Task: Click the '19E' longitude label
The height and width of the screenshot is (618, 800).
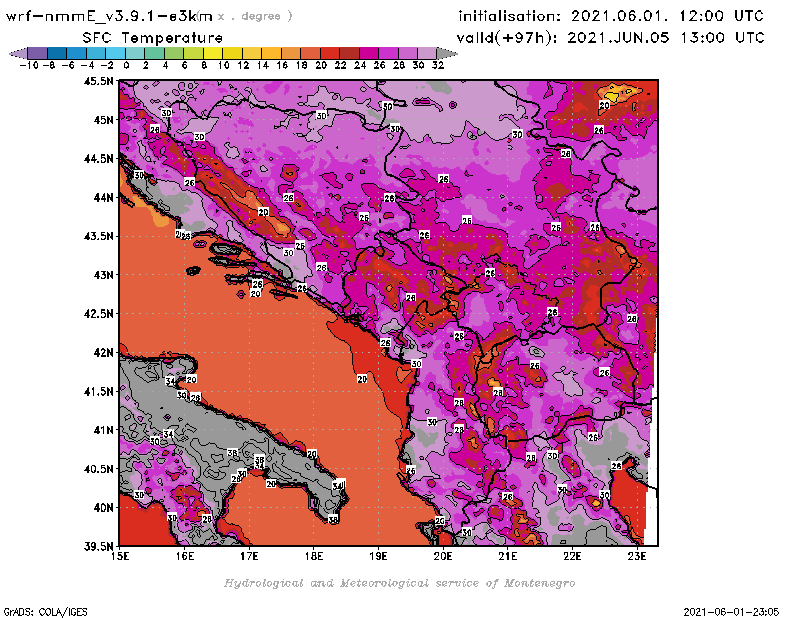Action: pyautogui.click(x=378, y=556)
